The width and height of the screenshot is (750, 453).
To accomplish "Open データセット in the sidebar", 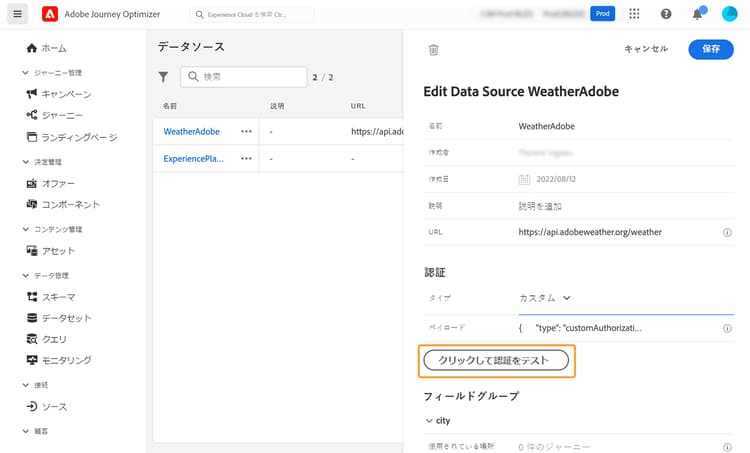I will tap(59, 318).
